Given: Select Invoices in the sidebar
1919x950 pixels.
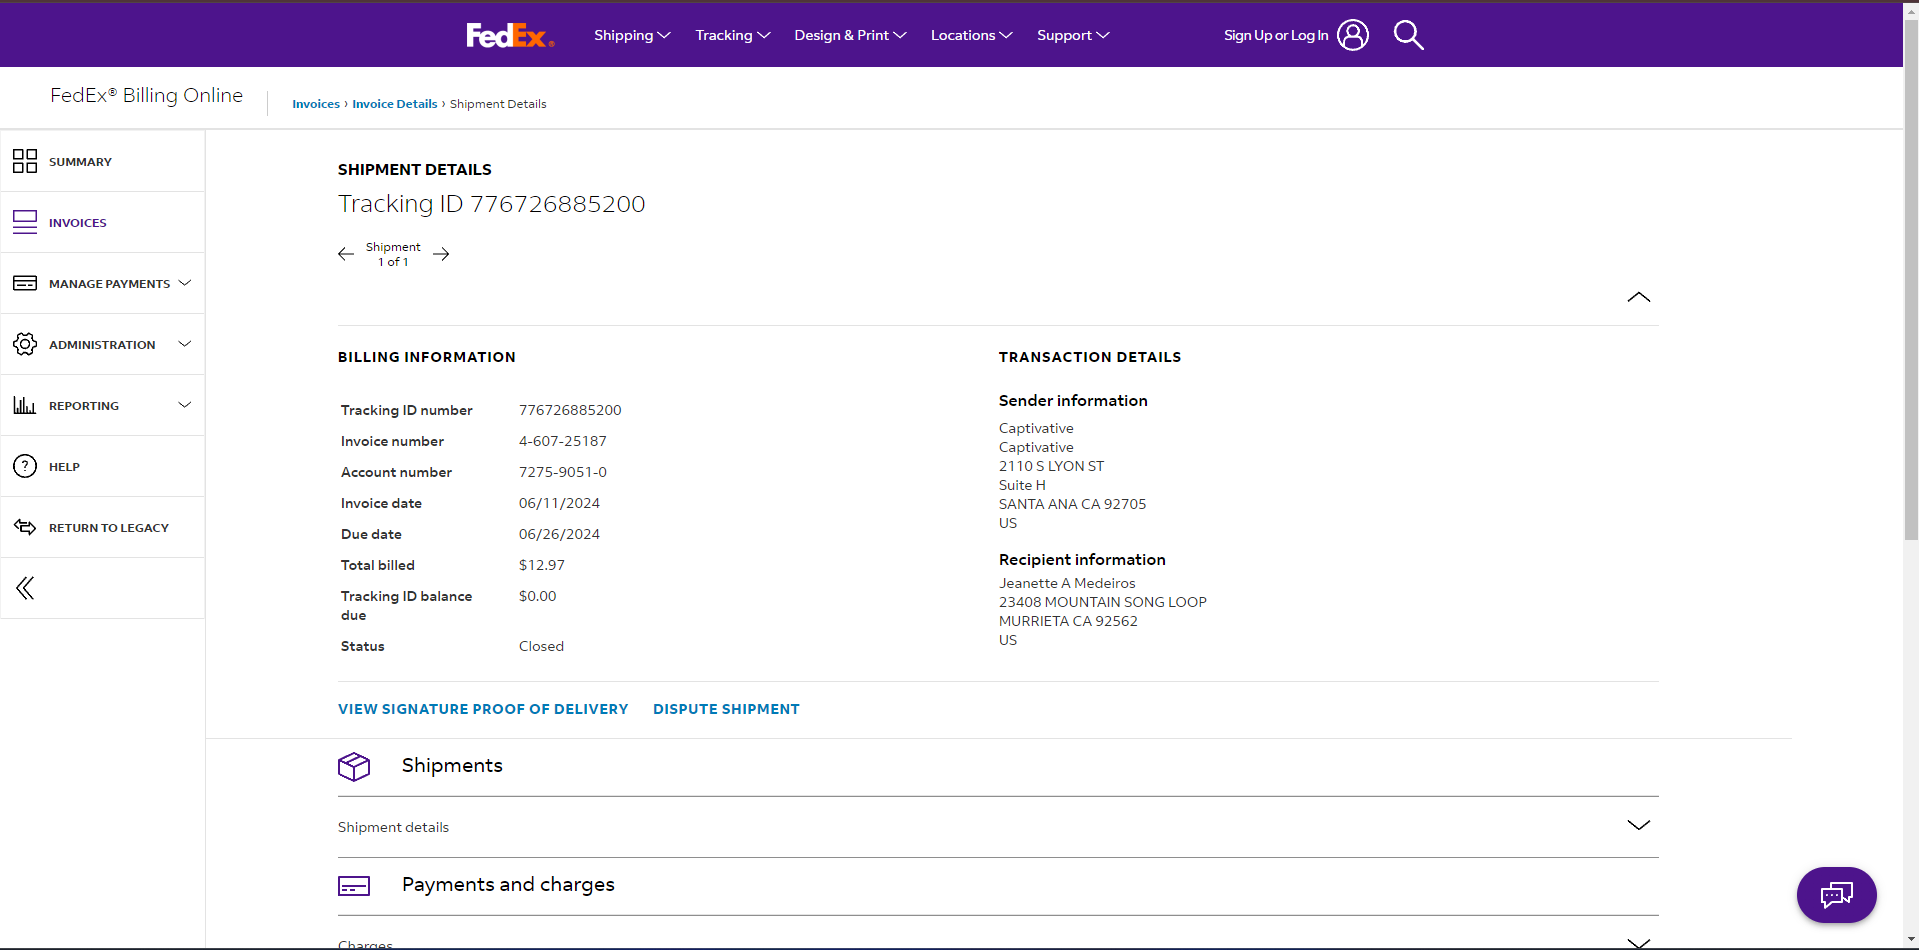Looking at the screenshot, I should coord(102,222).
